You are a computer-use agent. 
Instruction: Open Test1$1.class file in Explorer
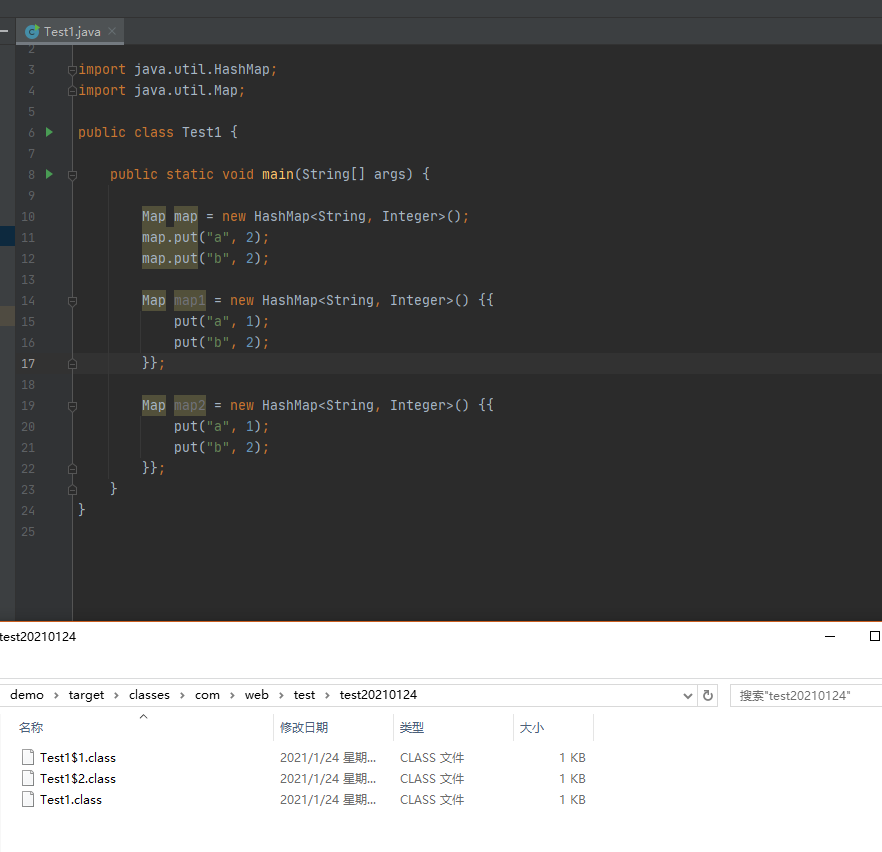click(x=78, y=758)
